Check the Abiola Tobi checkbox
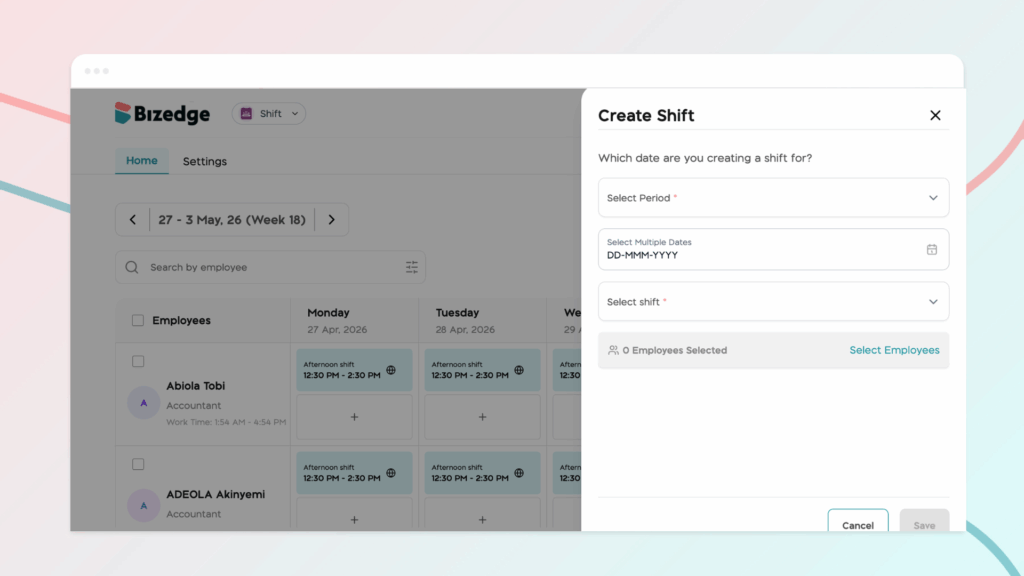1024x576 pixels. 138,361
